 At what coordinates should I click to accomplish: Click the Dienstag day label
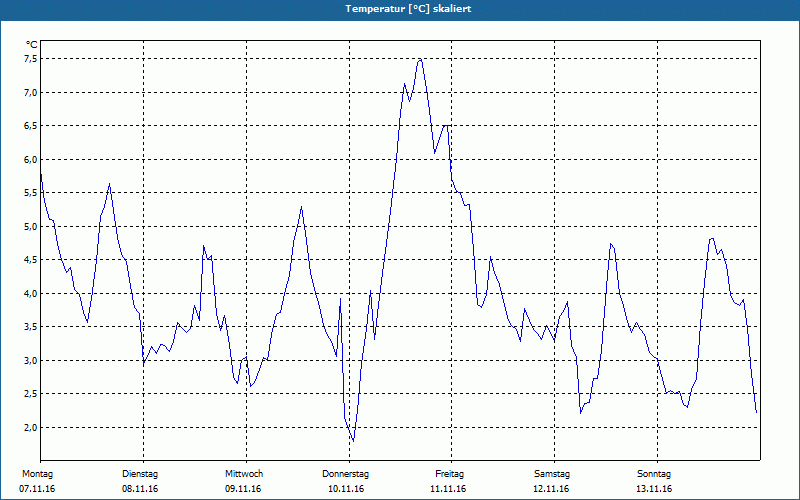coord(140,474)
